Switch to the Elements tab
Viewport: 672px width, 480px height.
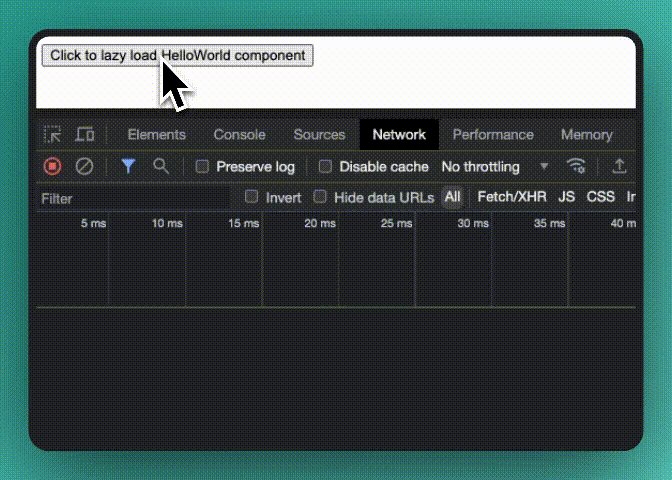[156, 135]
